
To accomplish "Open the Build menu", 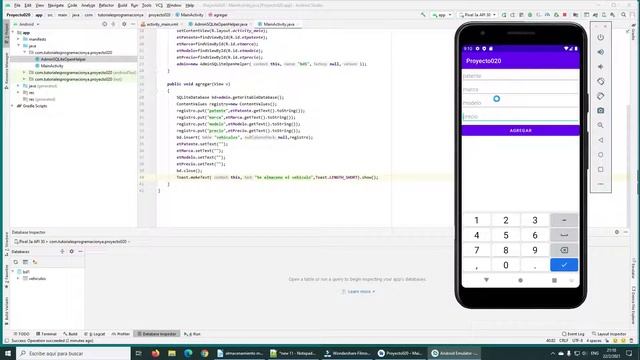I will 122,5.
